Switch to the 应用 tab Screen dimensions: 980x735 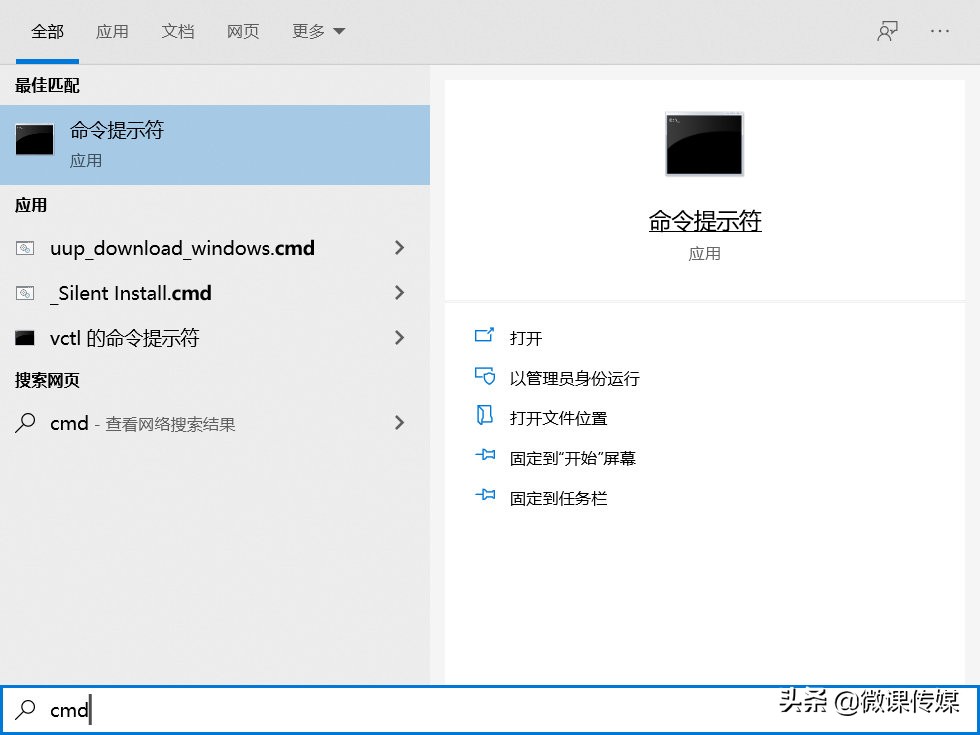[113, 31]
